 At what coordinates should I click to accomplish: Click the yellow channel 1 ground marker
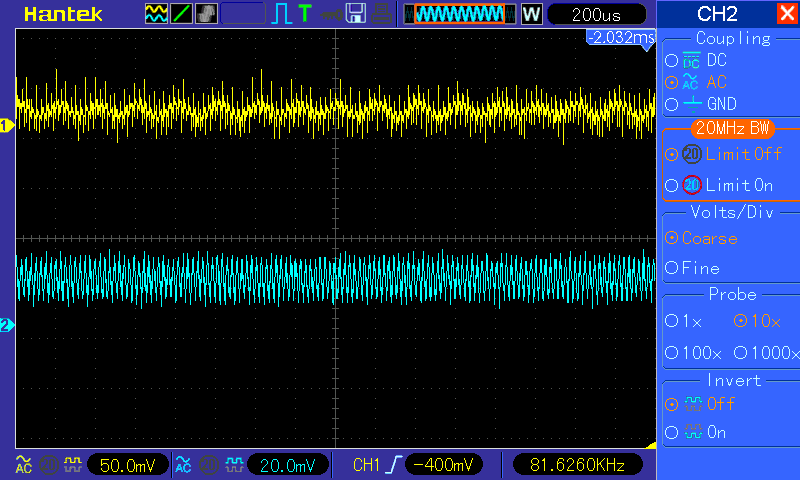click(7, 125)
